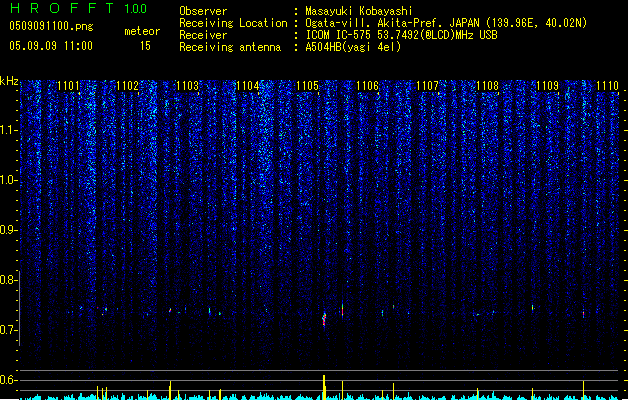Screen dimensions: 629x400
Task: Click the 1106 time marker
Action: click(367, 85)
